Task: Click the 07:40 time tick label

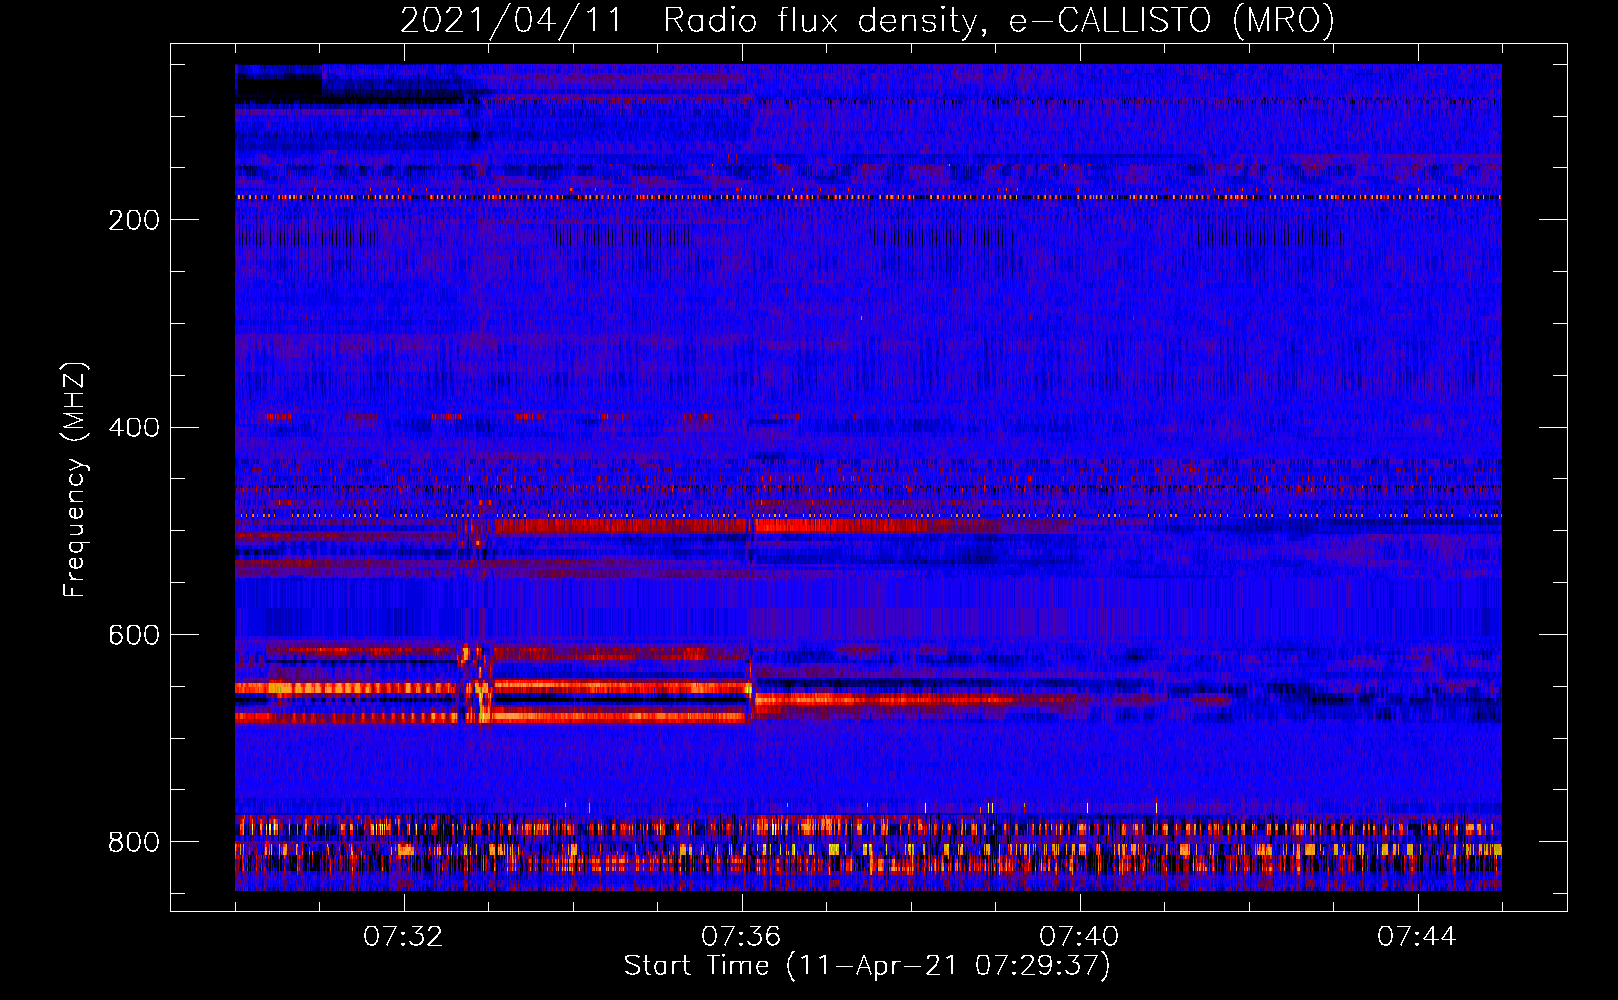Action: coord(1079,937)
